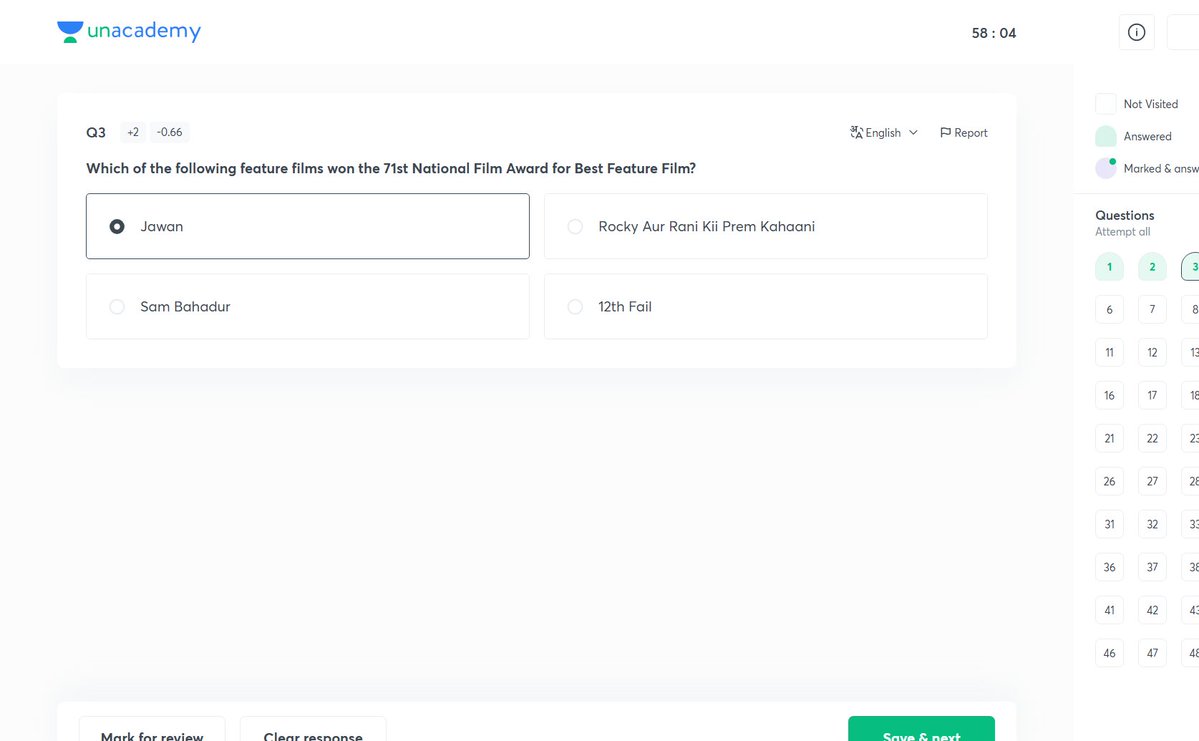Navigate to question 42
Image resolution: width=1199 pixels, height=741 pixels.
[x=1152, y=609]
